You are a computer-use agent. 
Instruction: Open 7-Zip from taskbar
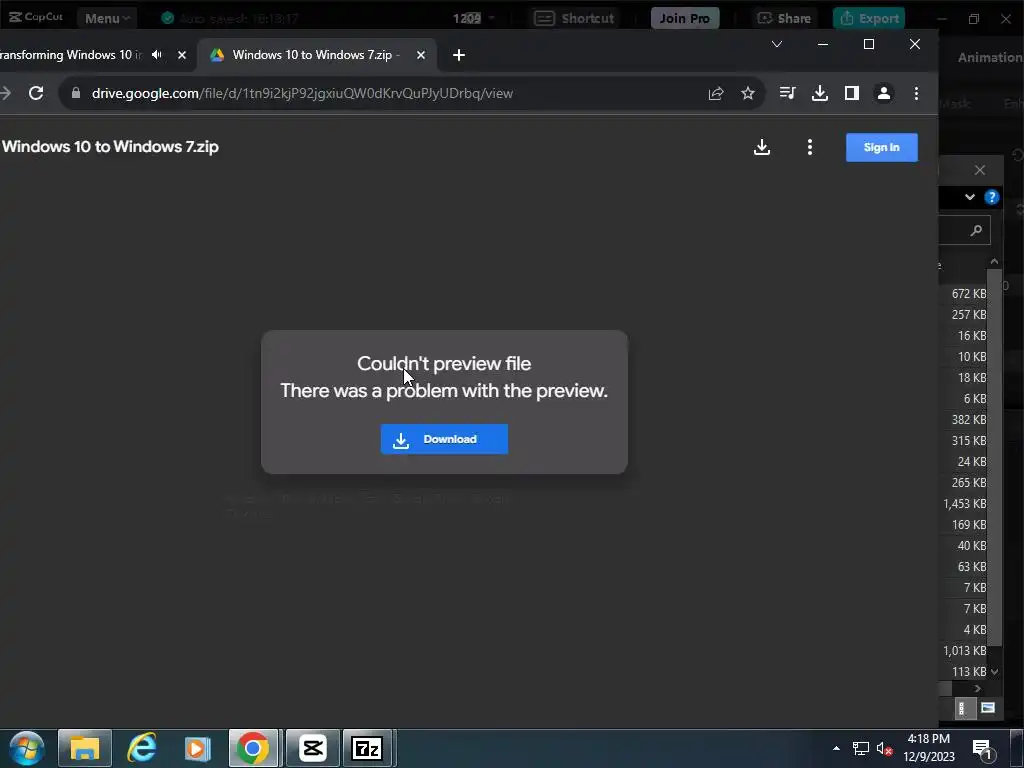point(368,748)
